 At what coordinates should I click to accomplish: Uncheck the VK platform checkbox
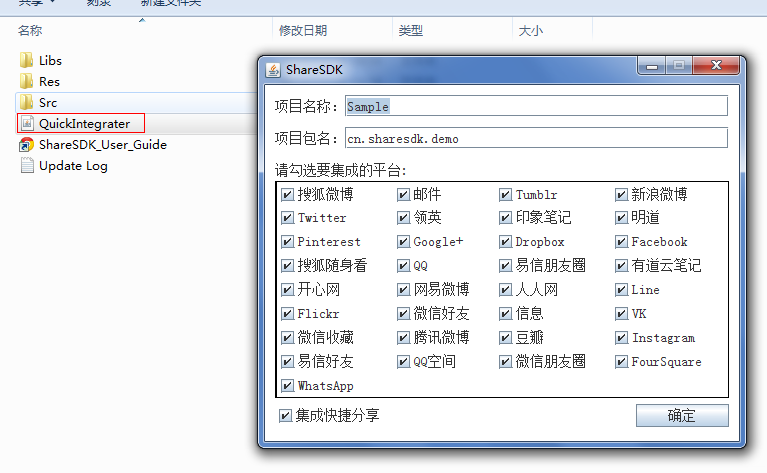point(621,314)
